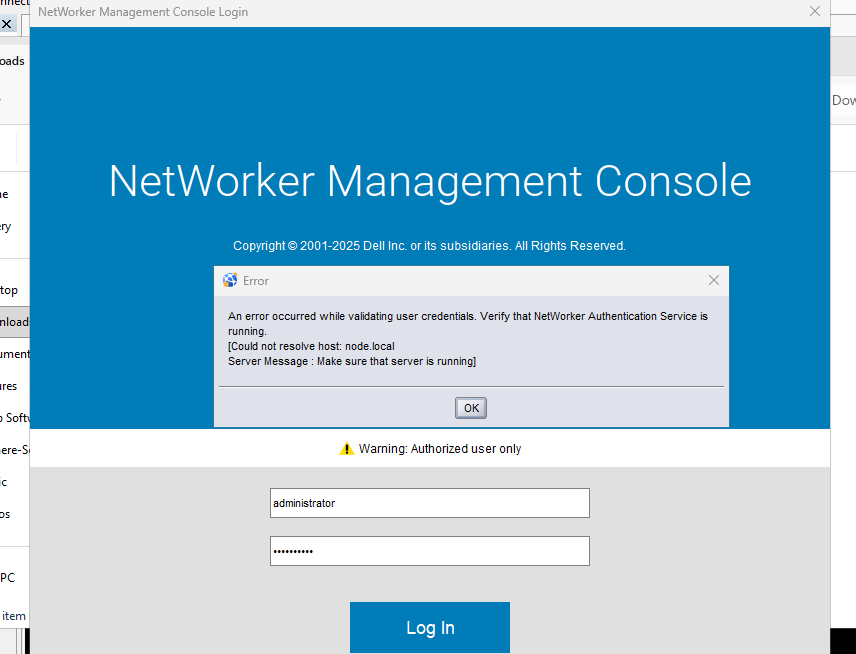Image resolution: width=856 pixels, height=654 pixels.
Task: Click the yellow warning triangle icon
Action: click(x=347, y=449)
